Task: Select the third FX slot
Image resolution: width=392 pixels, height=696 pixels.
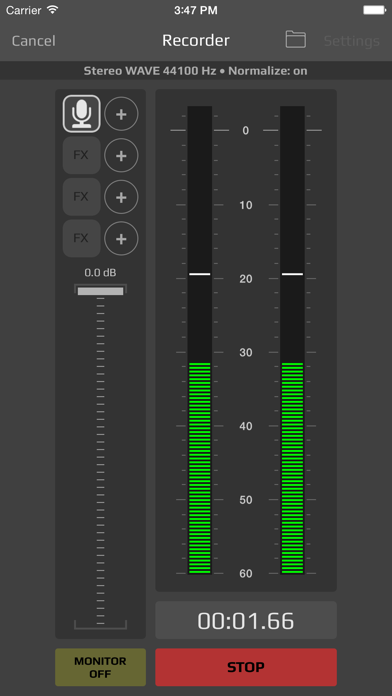Action: coord(81,238)
